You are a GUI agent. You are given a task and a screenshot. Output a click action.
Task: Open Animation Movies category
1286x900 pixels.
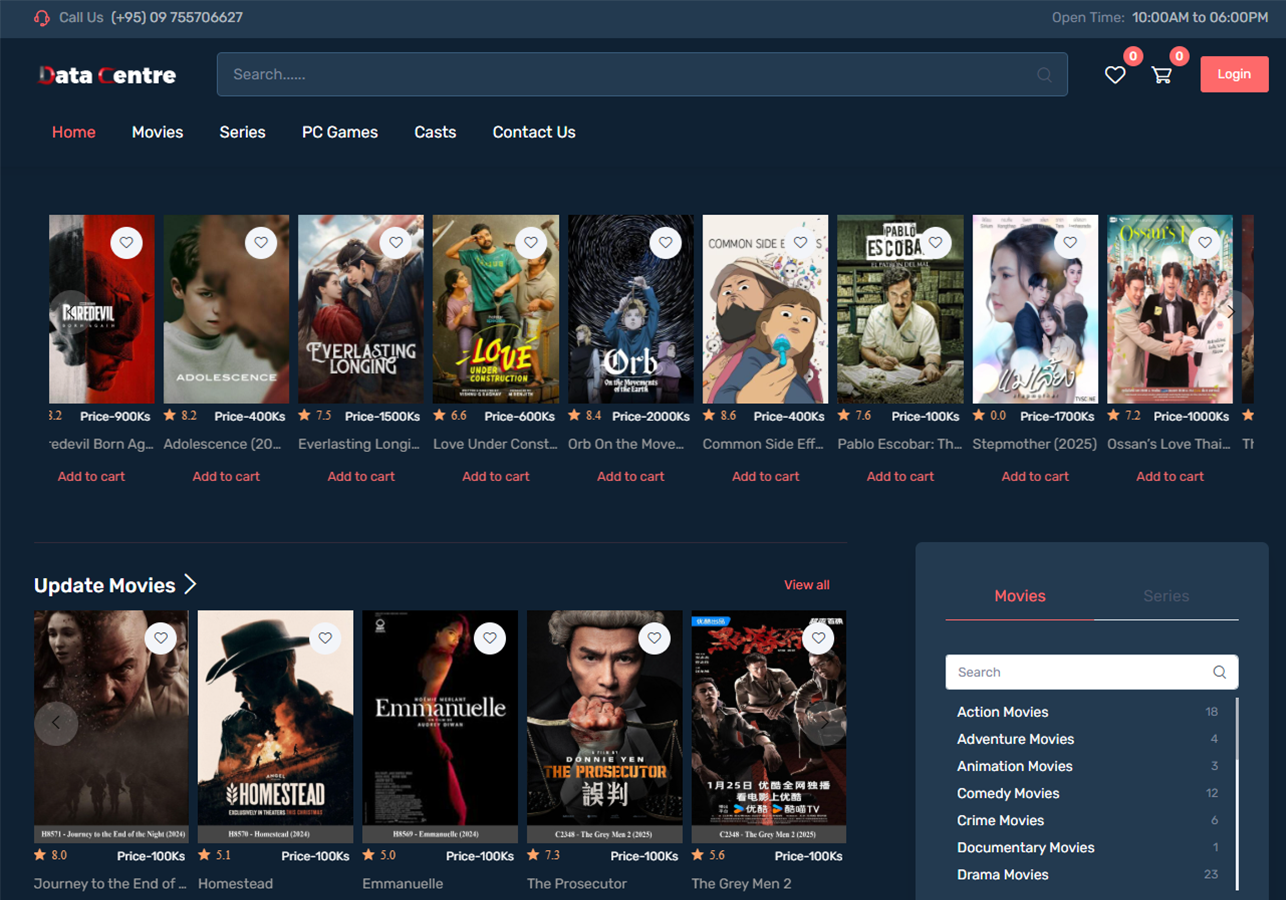coord(1014,766)
